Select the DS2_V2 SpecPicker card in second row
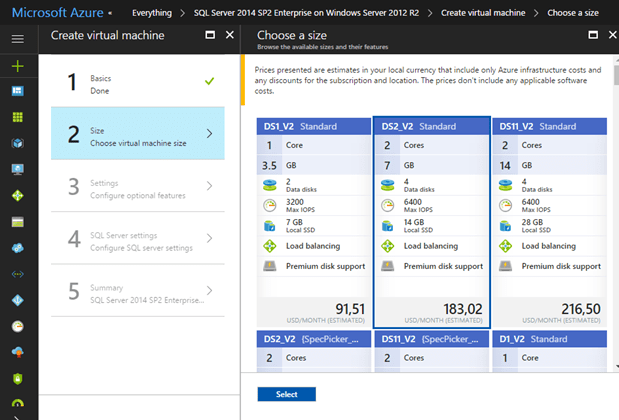Viewport: 619px width, 420px height. pyautogui.click(x=314, y=351)
